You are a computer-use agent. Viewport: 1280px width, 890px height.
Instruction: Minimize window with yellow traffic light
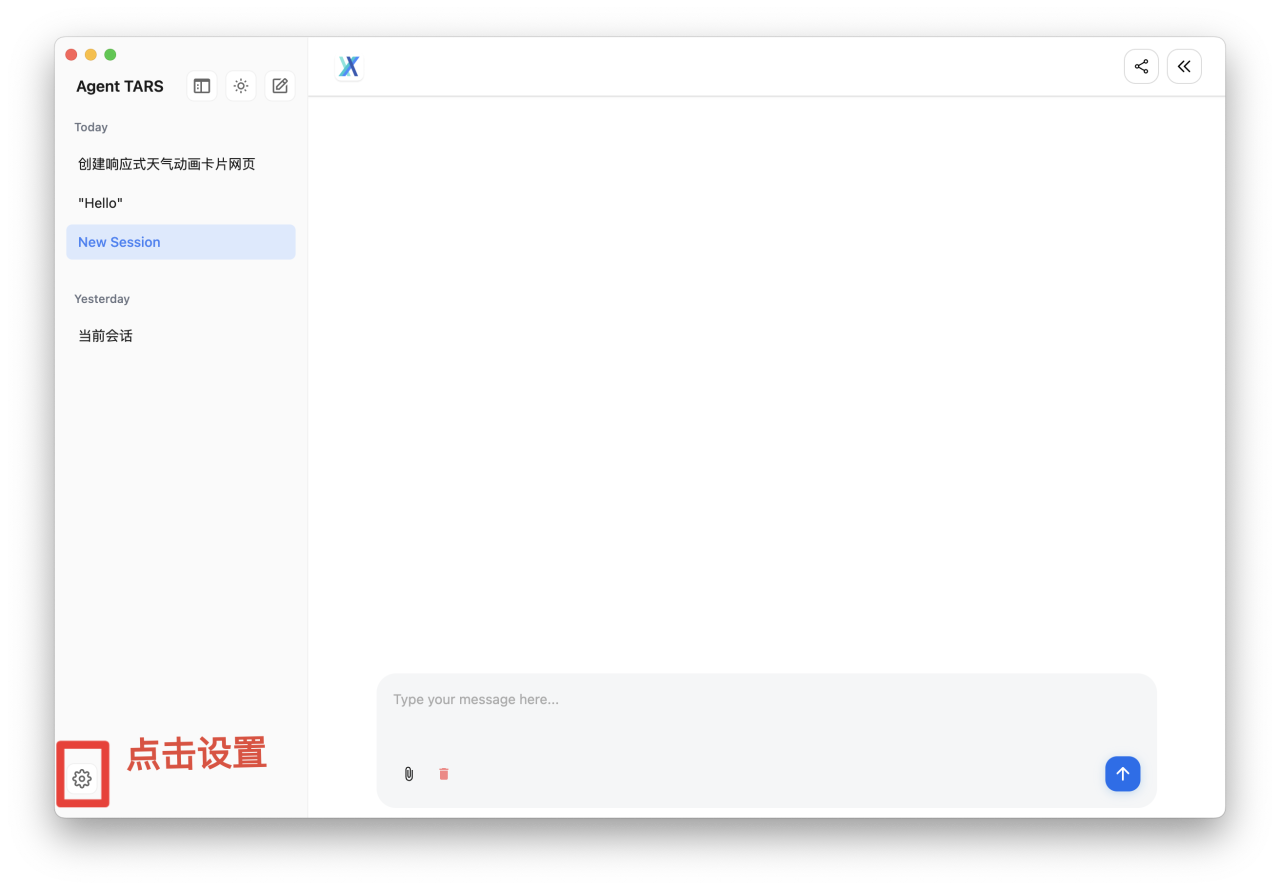tap(91, 55)
